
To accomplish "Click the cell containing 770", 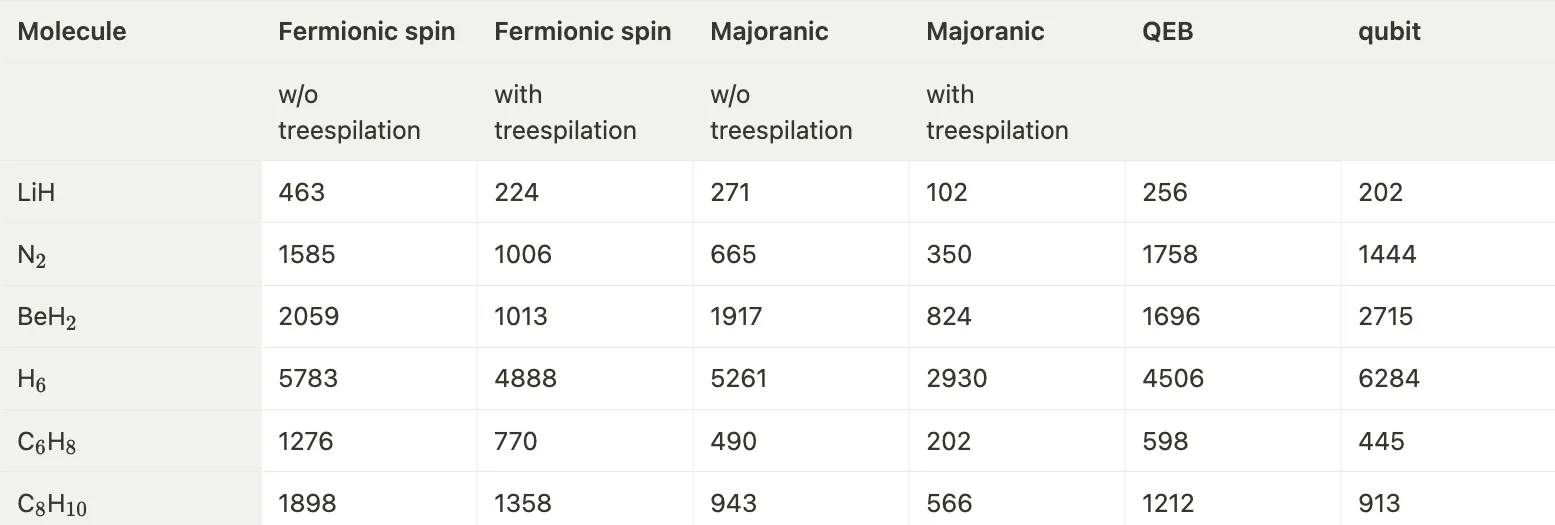I will coord(515,441).
